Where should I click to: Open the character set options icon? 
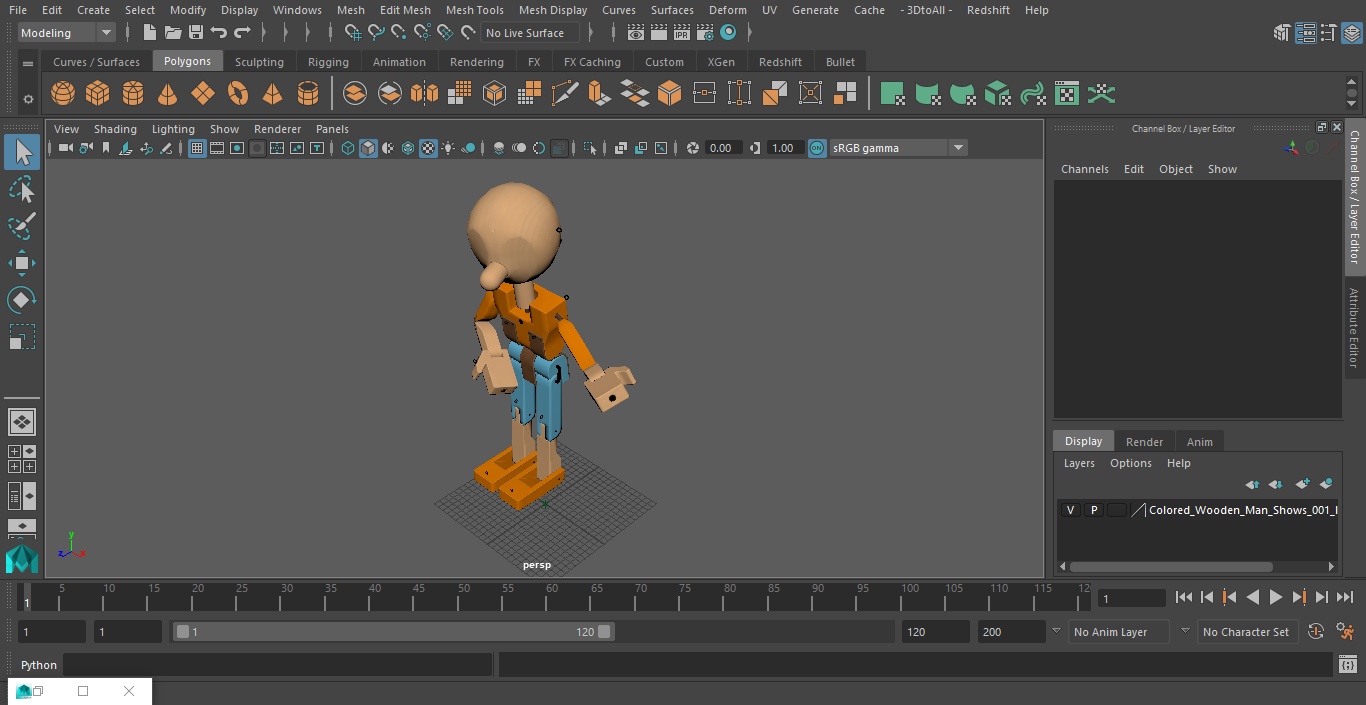pyautogui.click(x=1316, y=632)
